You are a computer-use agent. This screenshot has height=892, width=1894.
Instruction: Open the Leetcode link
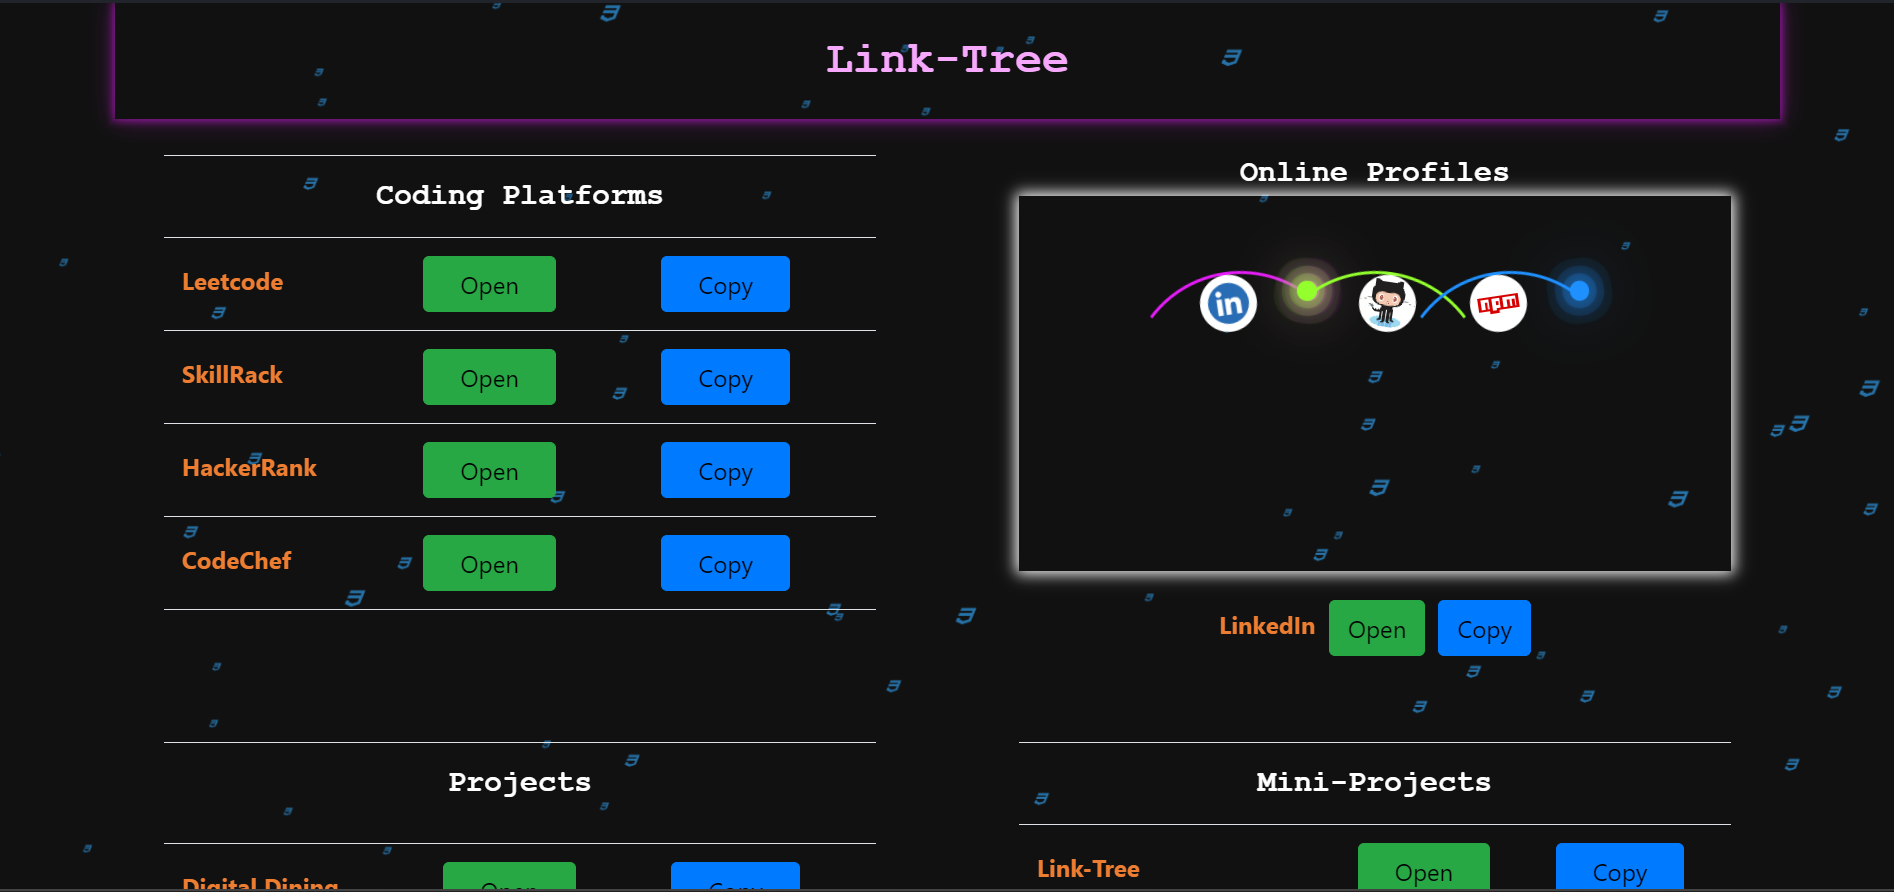[x=489, y=284]
